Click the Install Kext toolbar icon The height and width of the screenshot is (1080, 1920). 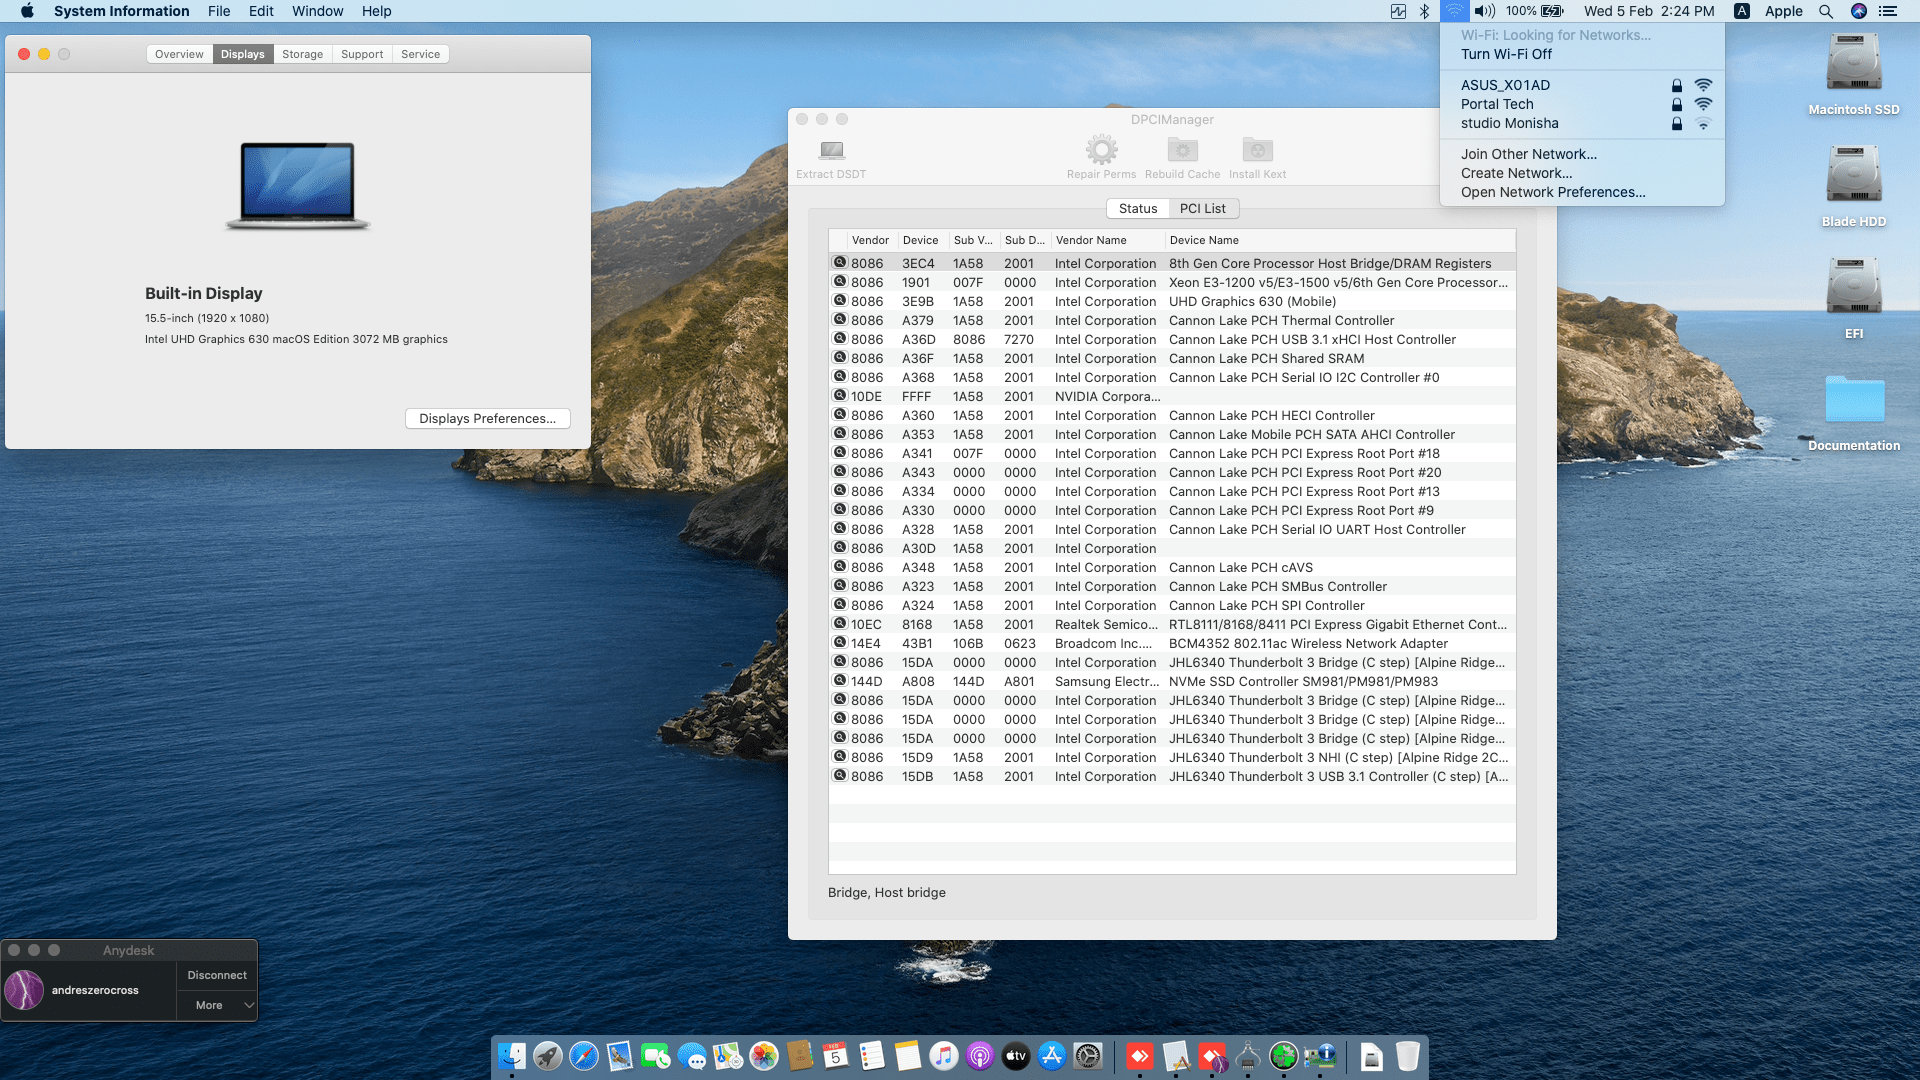click(1257, 151)
